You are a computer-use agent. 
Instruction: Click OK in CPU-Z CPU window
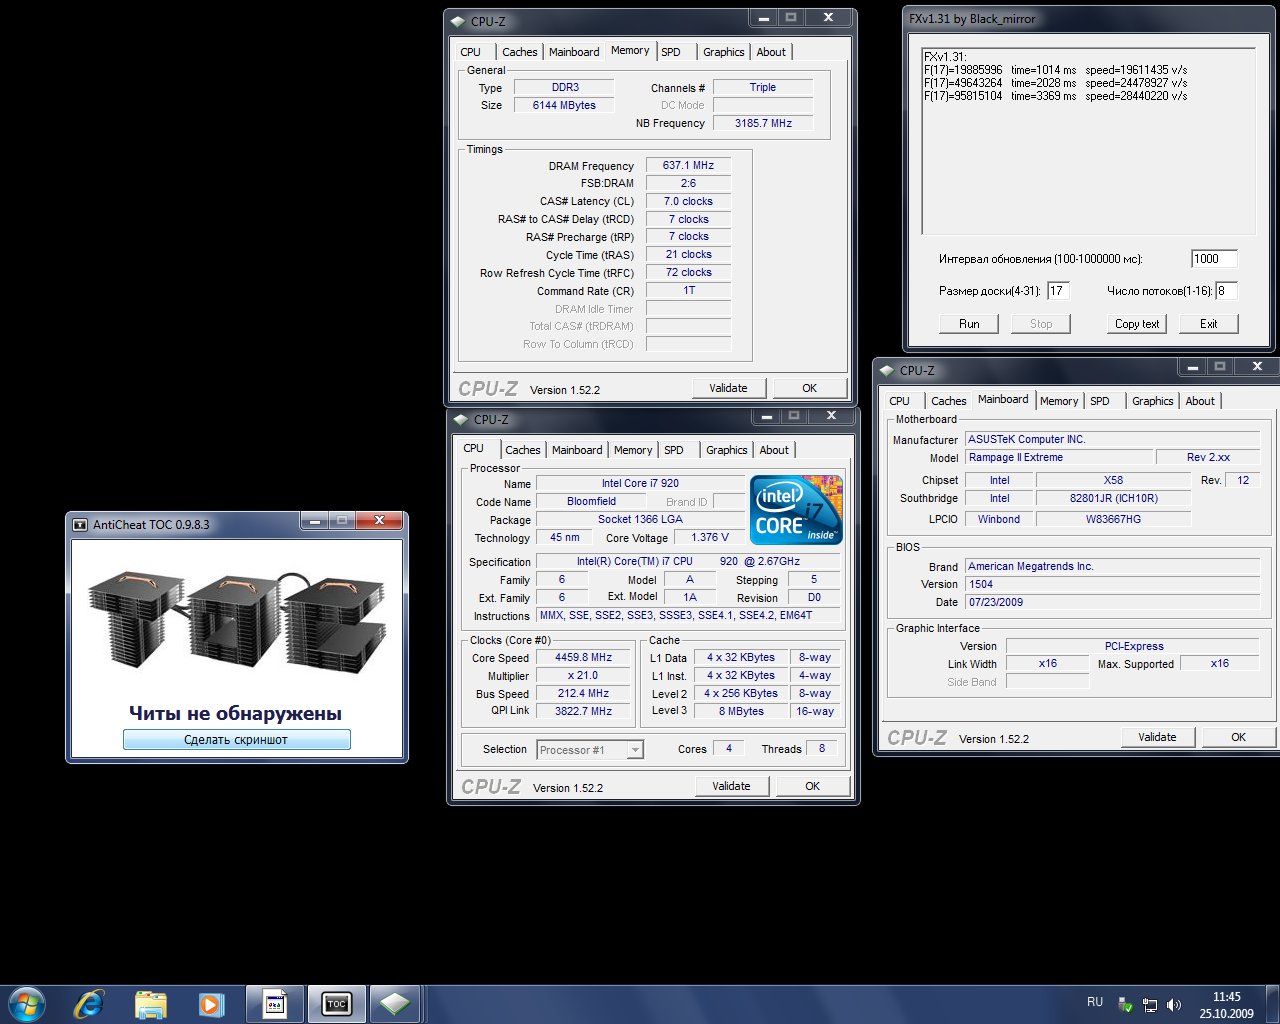813,786
